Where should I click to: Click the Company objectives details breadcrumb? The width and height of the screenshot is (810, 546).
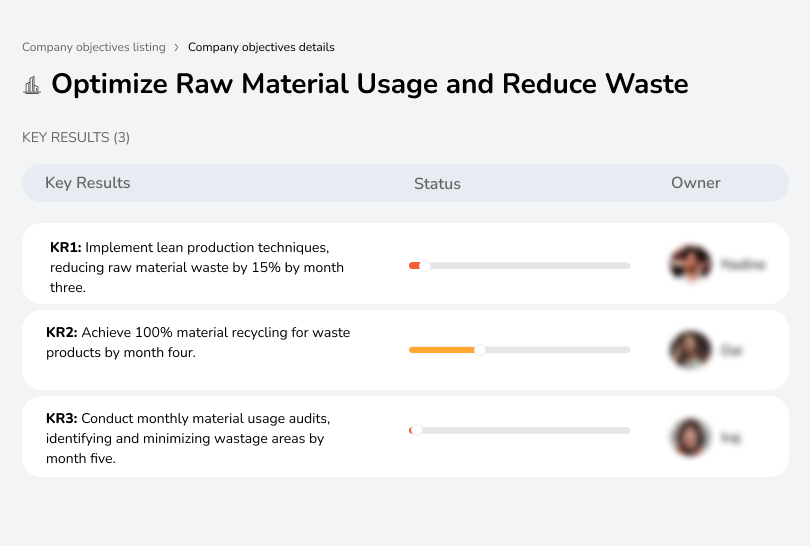(261, 47)
